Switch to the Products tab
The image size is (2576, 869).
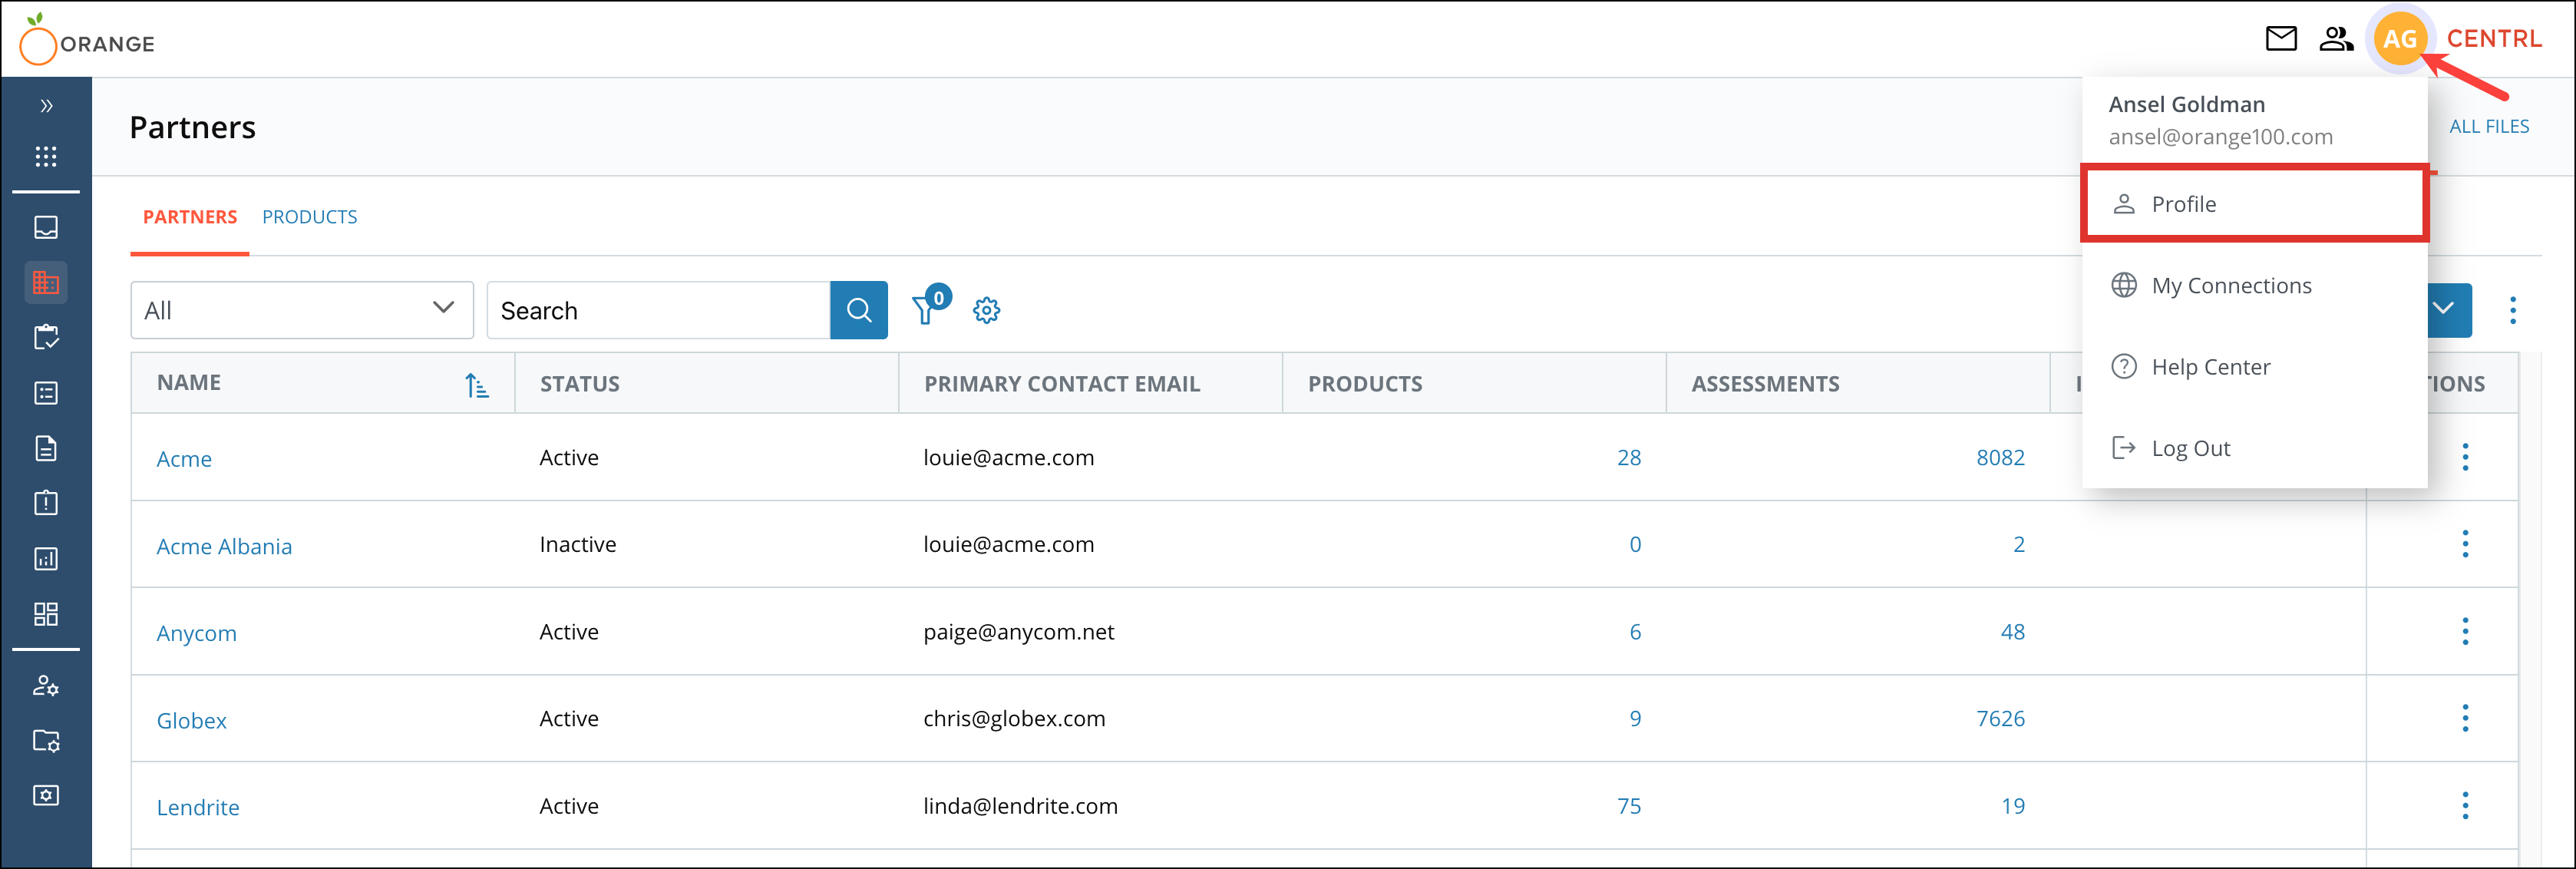(x=309, y=217)
